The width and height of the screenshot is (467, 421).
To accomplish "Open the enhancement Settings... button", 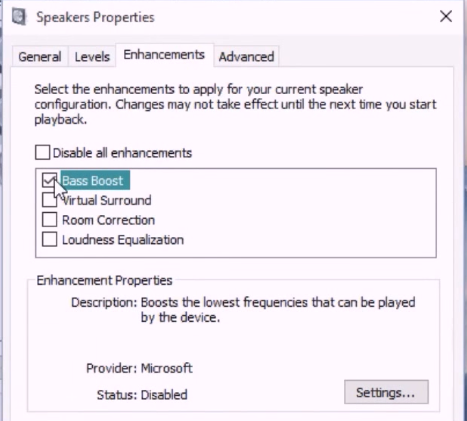I will click(386, 392).
